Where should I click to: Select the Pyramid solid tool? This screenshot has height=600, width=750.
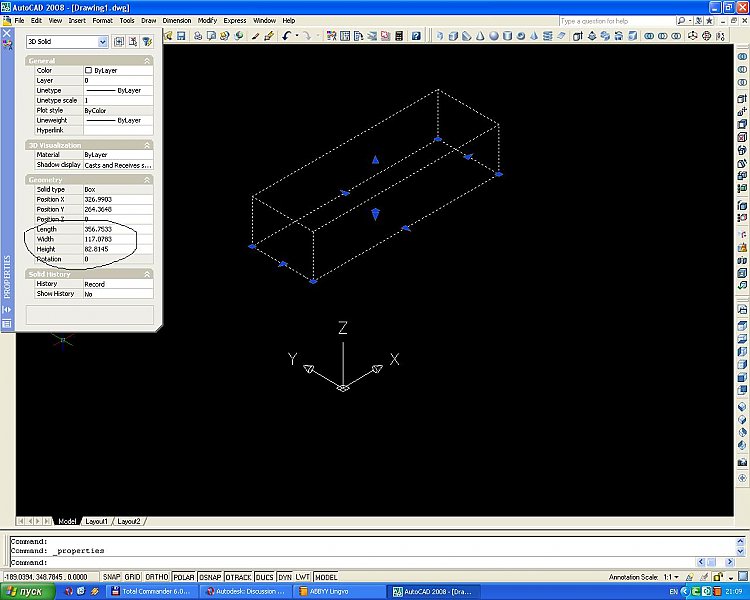click(534, 36)
